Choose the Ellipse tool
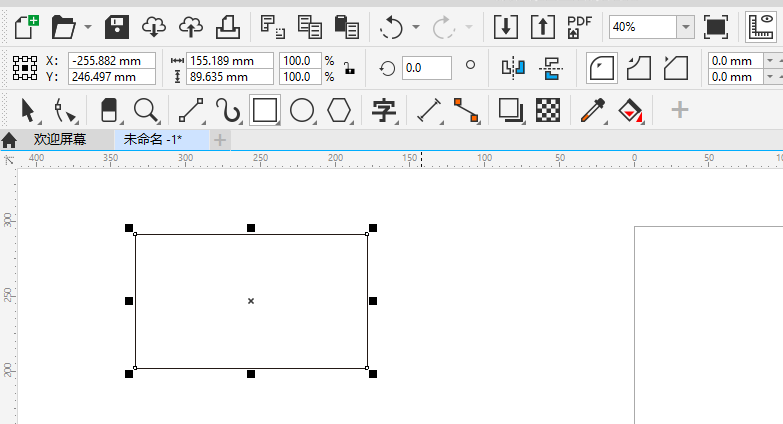This screenshot has width=783, height=424. pyautogui.click(x=302, y=109)
